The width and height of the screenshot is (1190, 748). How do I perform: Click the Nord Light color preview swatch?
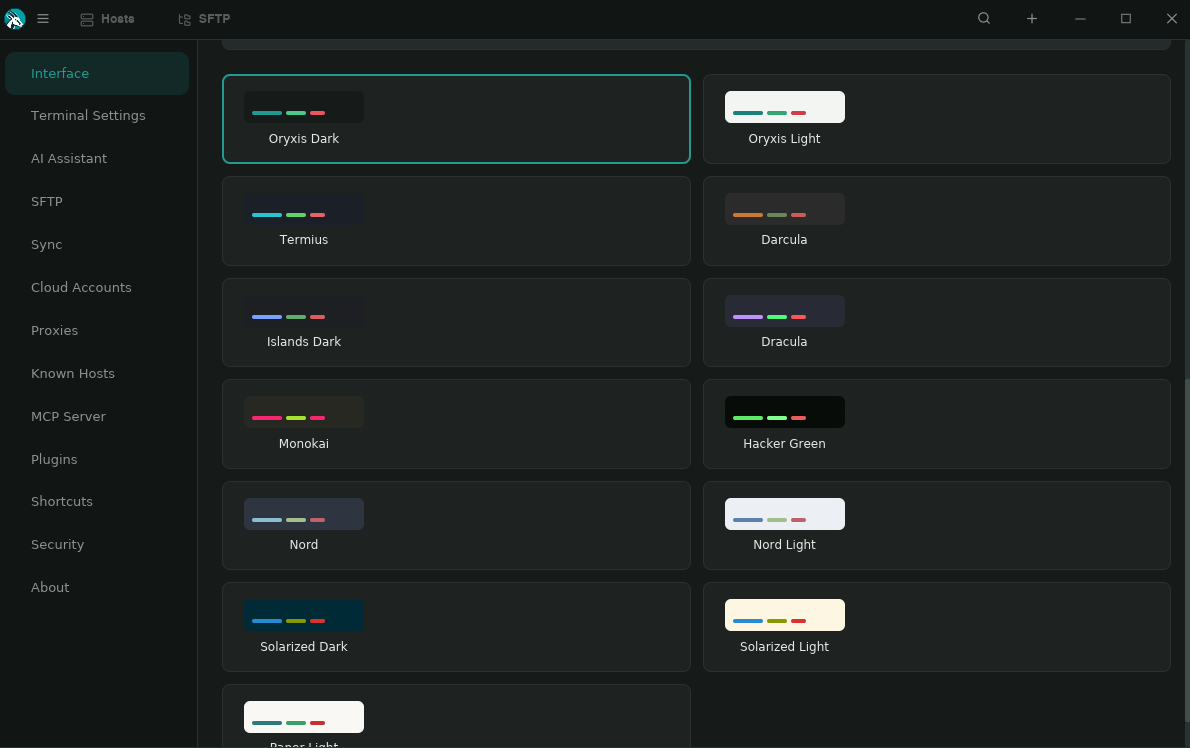[x=785, y=514]
